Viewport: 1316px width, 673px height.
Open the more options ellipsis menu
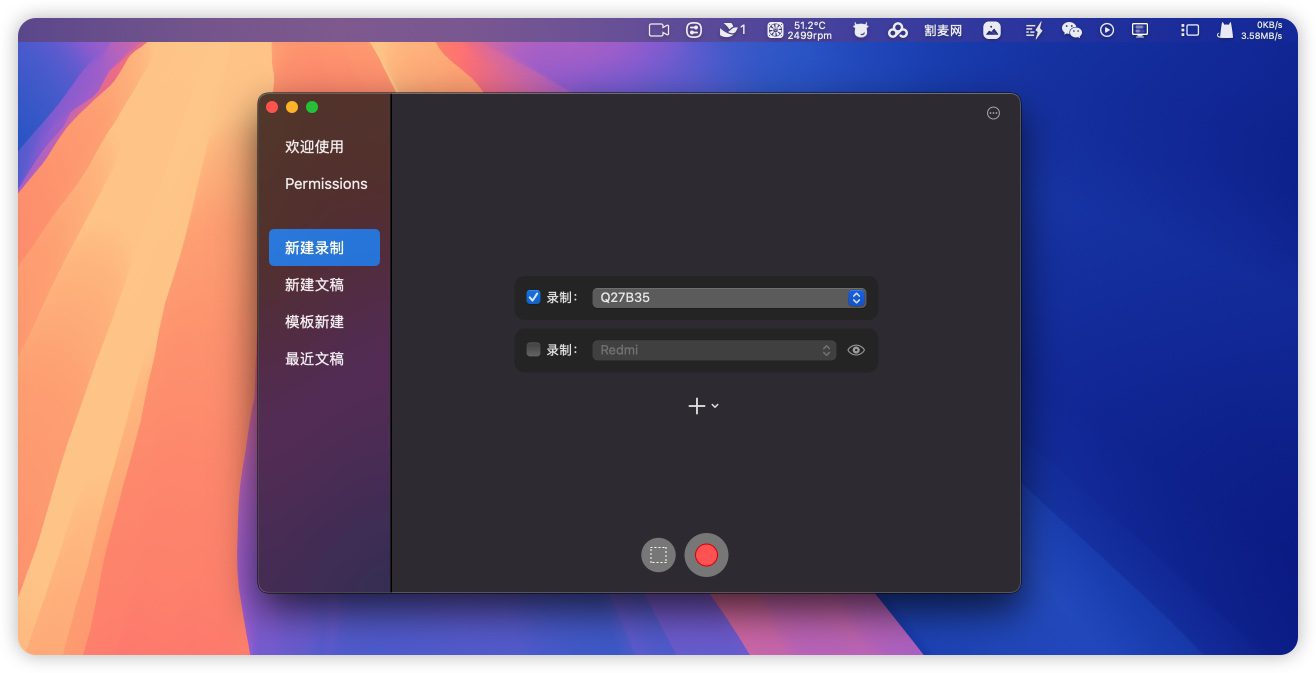pos(993,113)
